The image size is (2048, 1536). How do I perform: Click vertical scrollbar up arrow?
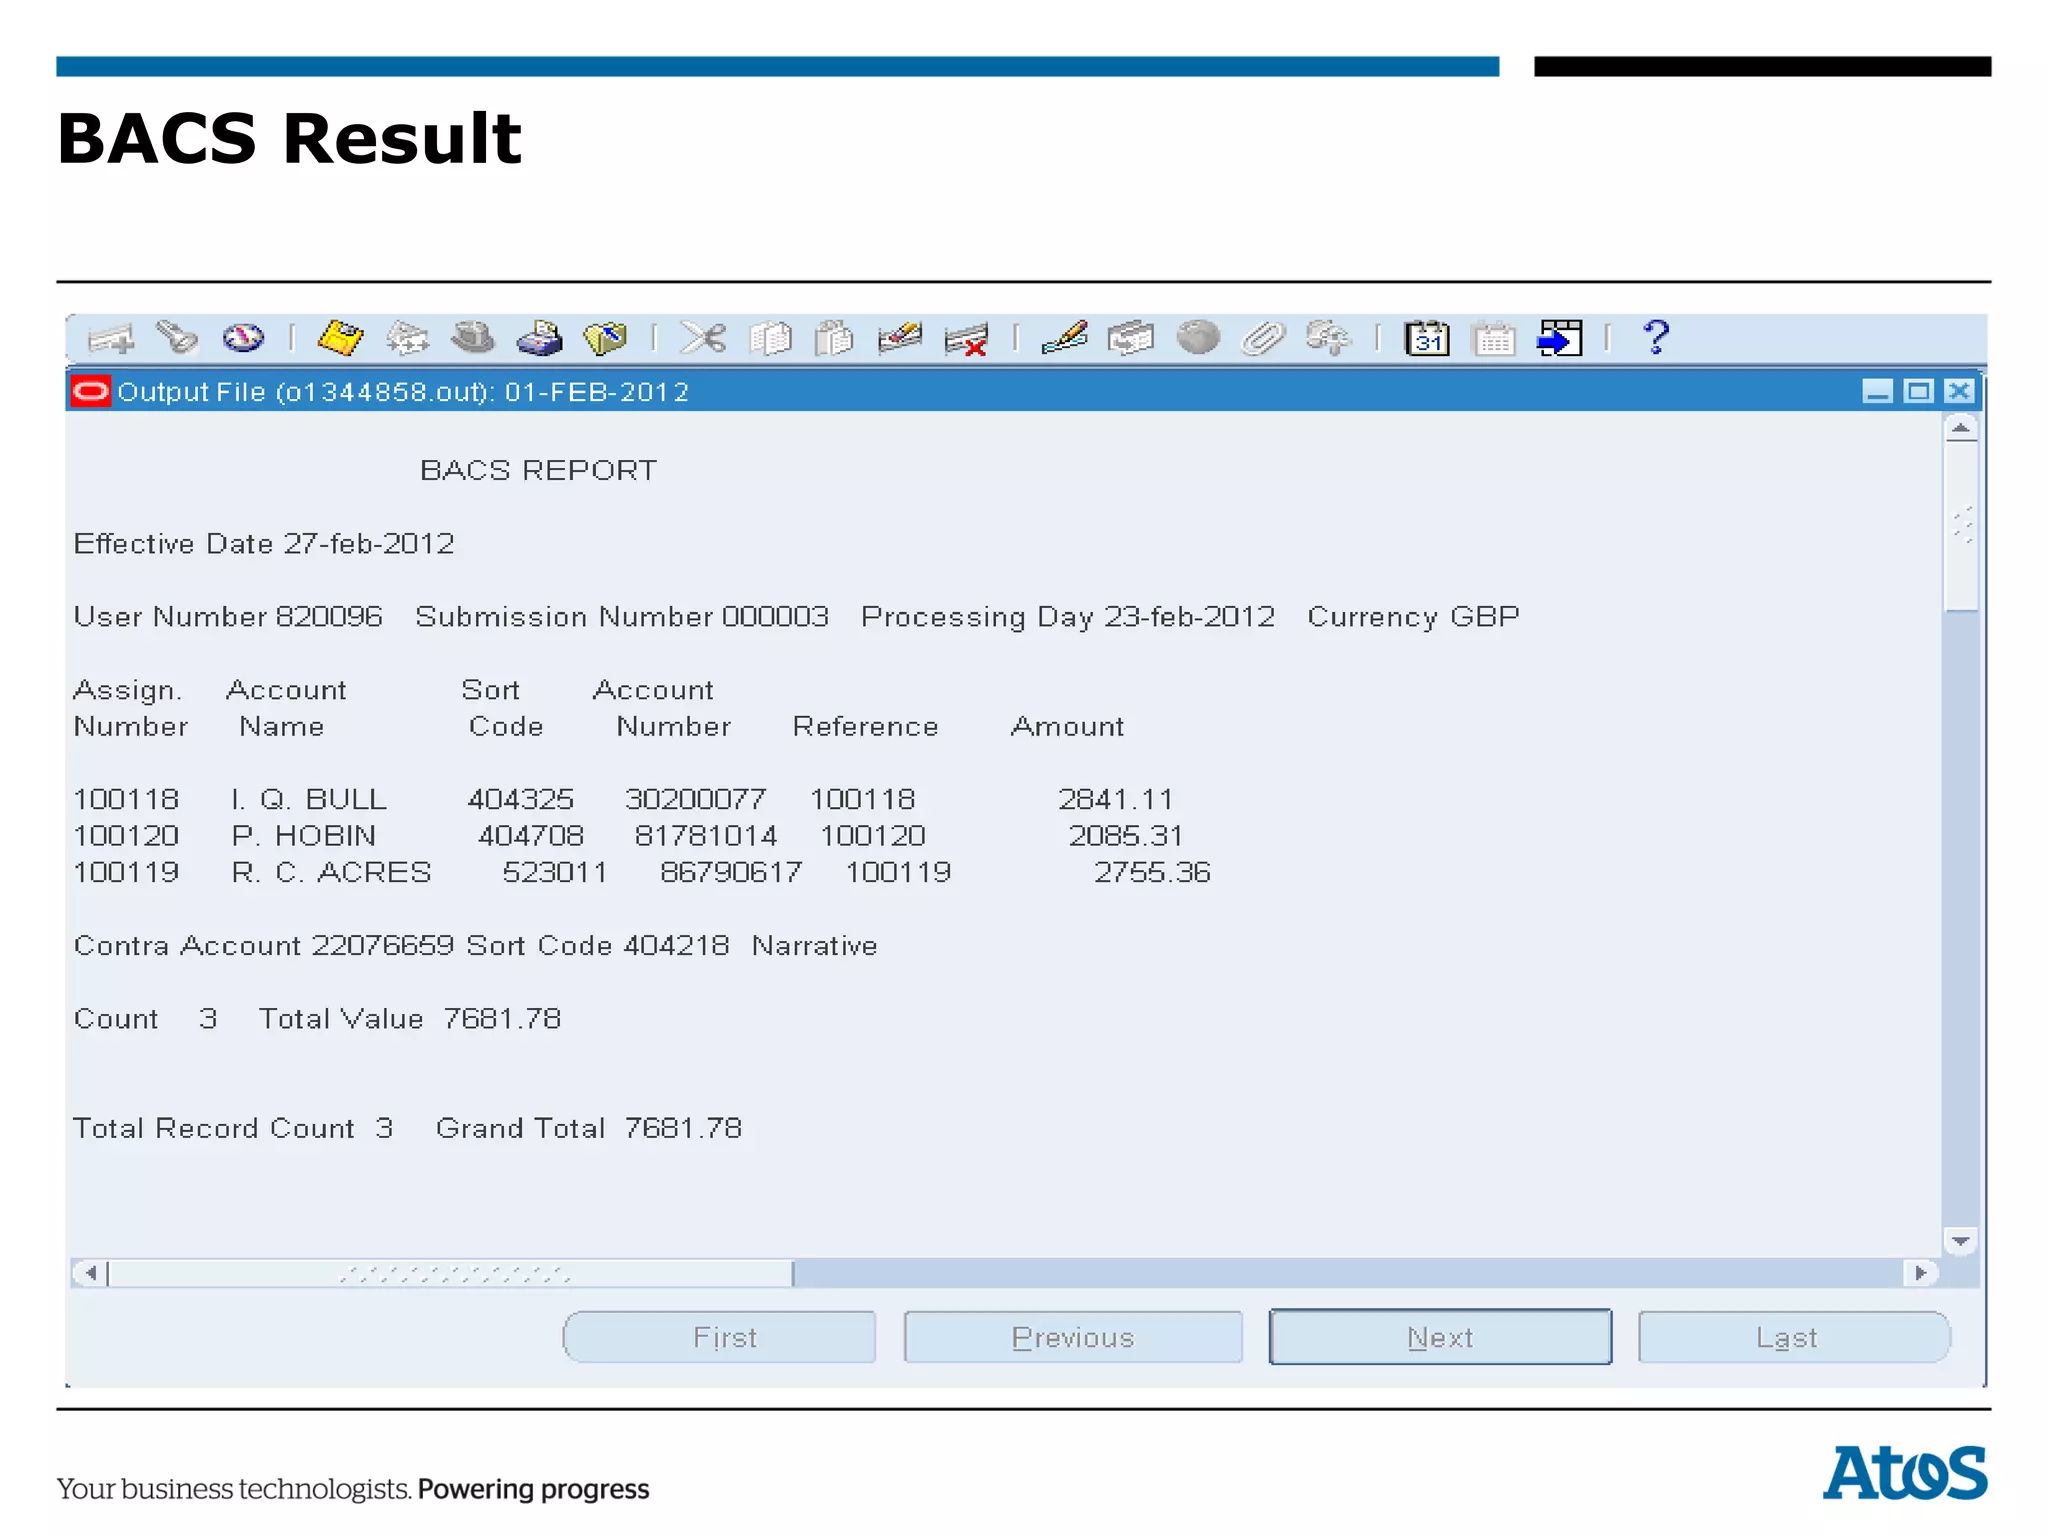(x=1961, y=429)
